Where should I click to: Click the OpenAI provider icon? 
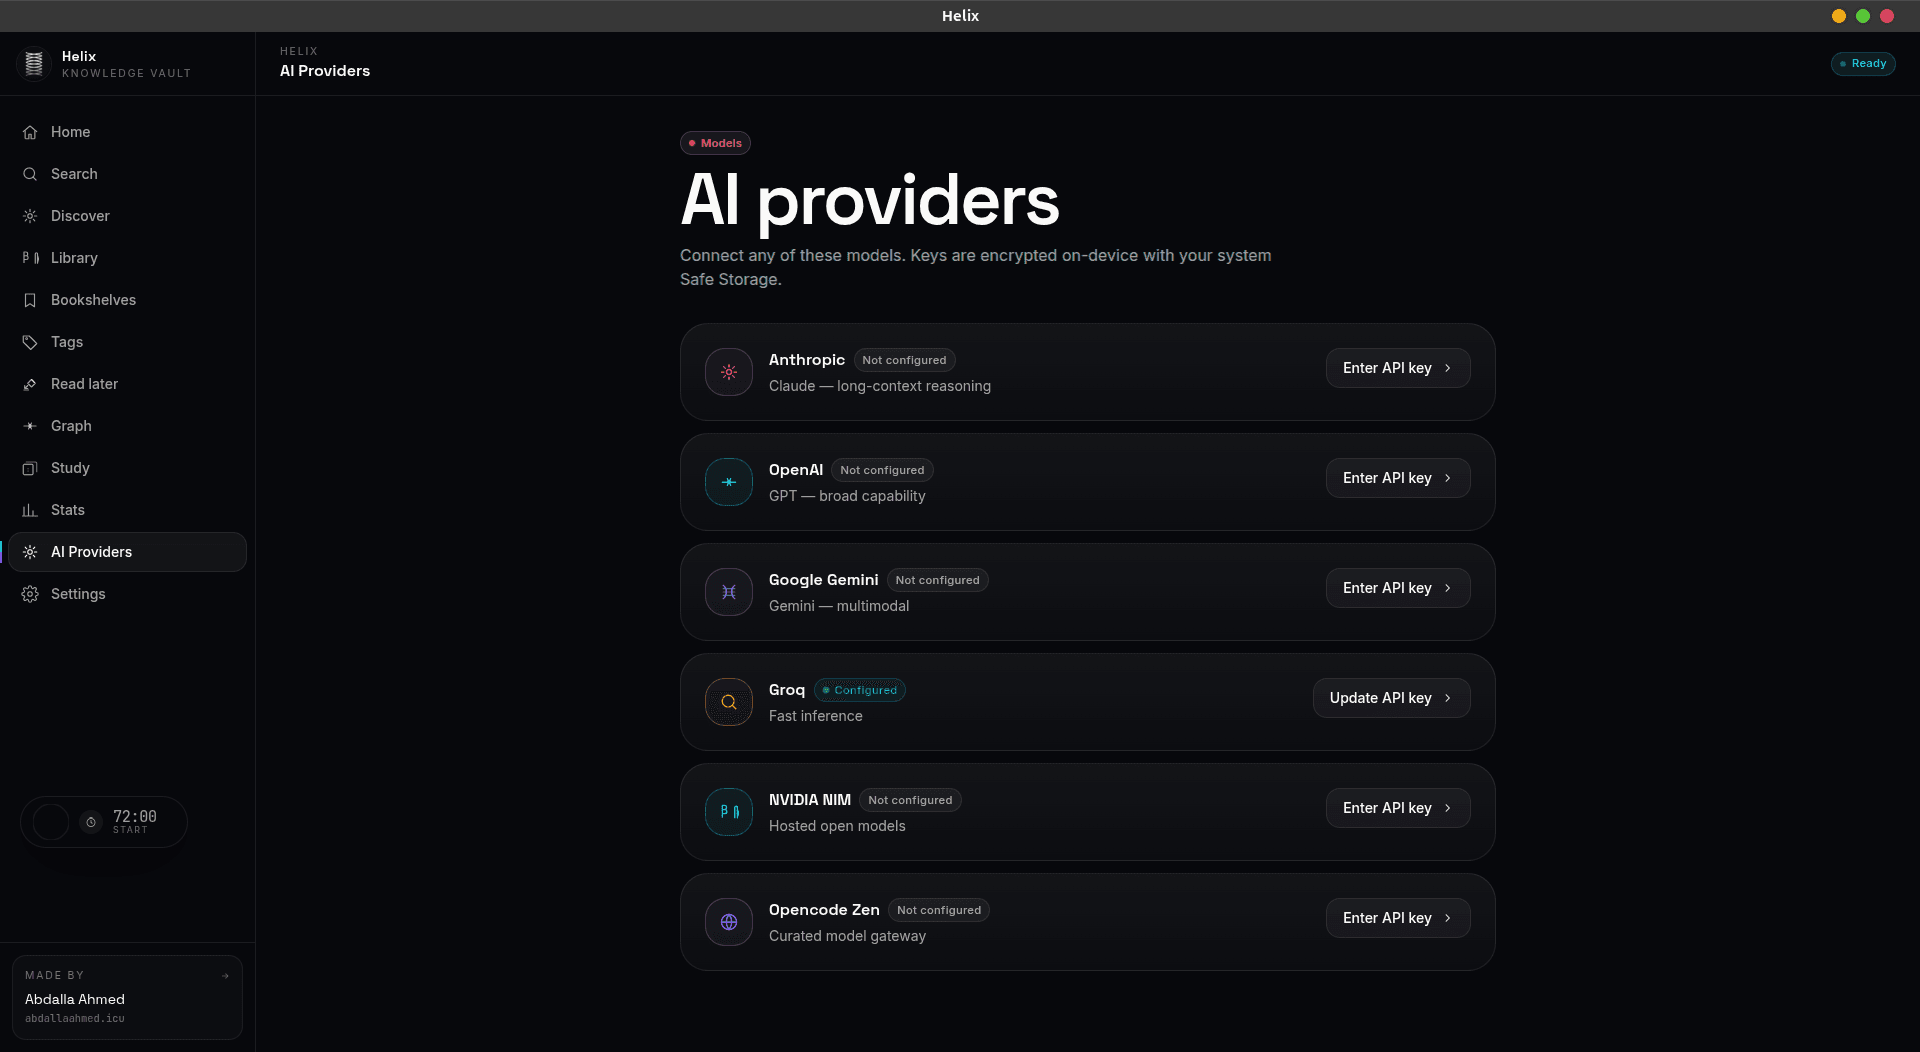(x=729, y=482)
